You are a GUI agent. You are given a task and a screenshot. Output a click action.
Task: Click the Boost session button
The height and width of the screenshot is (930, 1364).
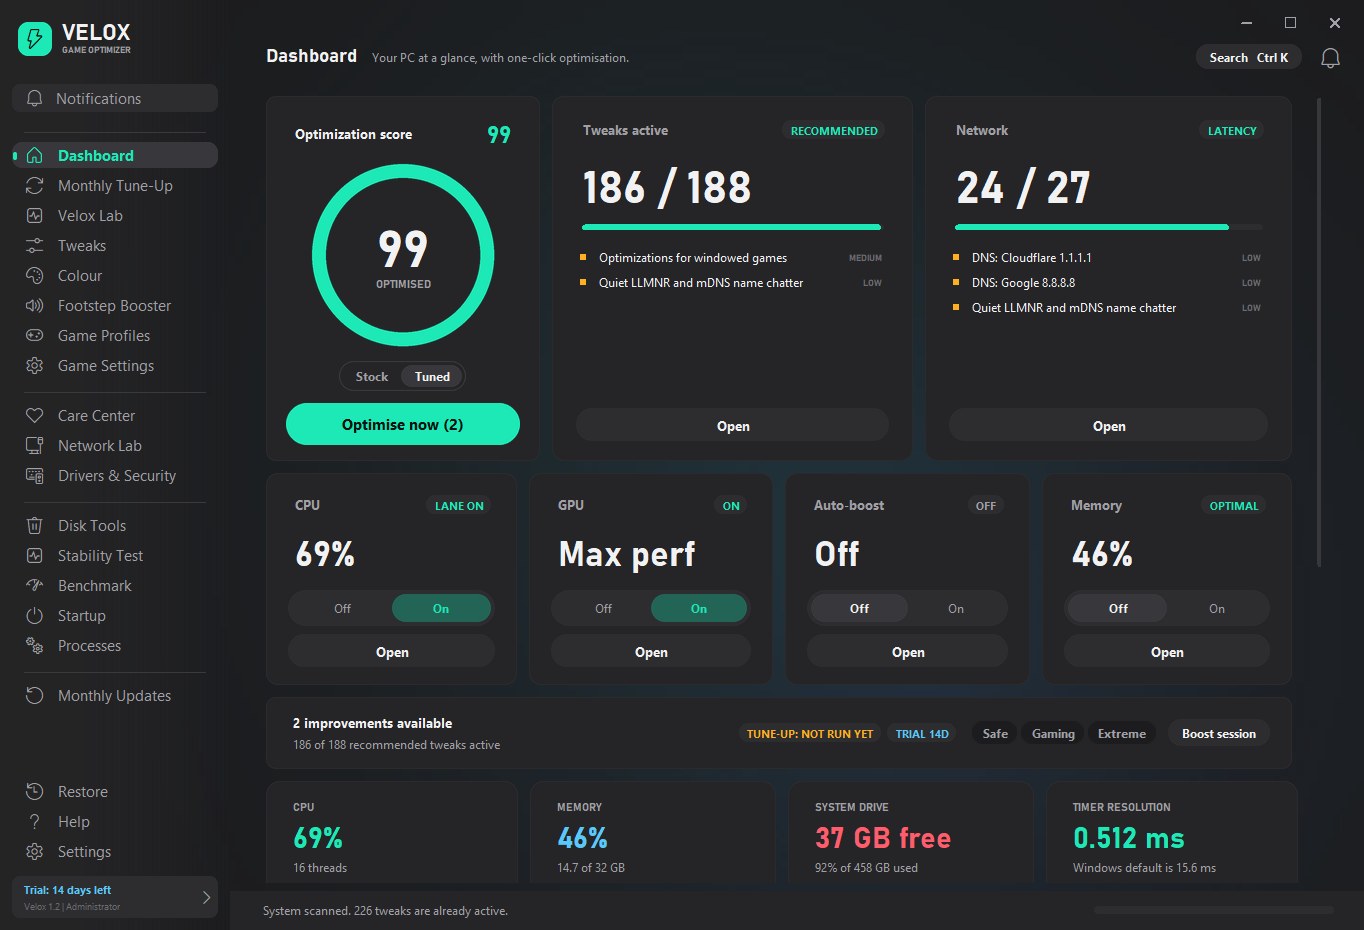[1219, 734]
